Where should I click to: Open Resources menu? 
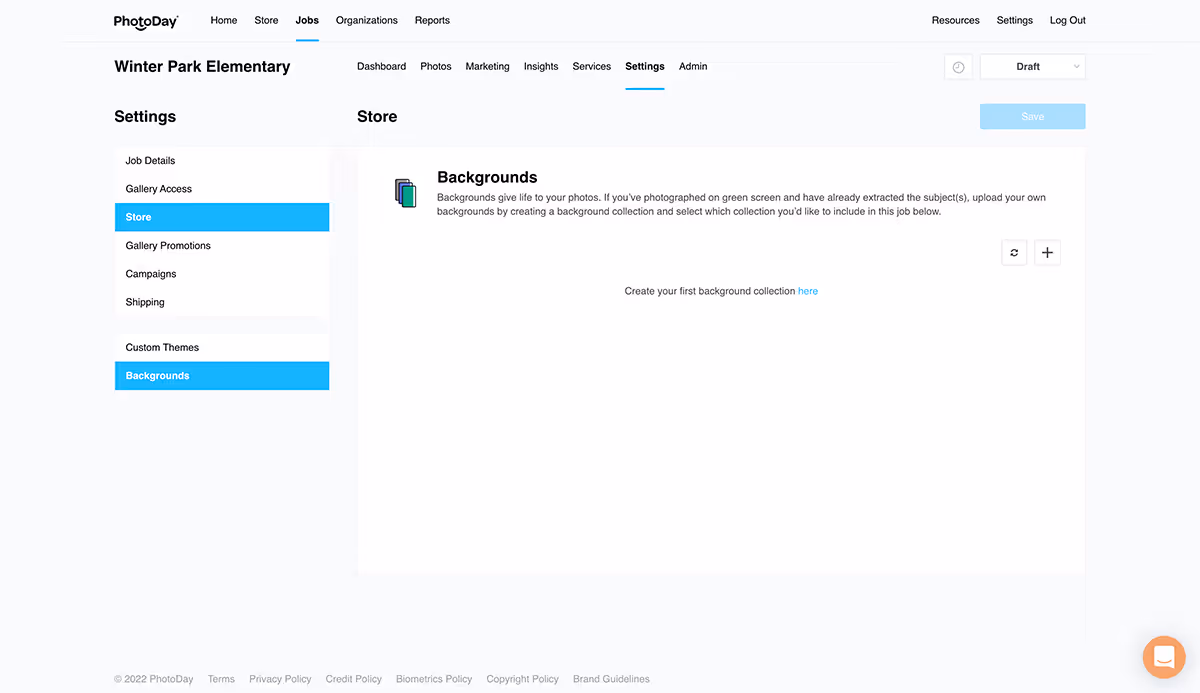click(956, 20)
